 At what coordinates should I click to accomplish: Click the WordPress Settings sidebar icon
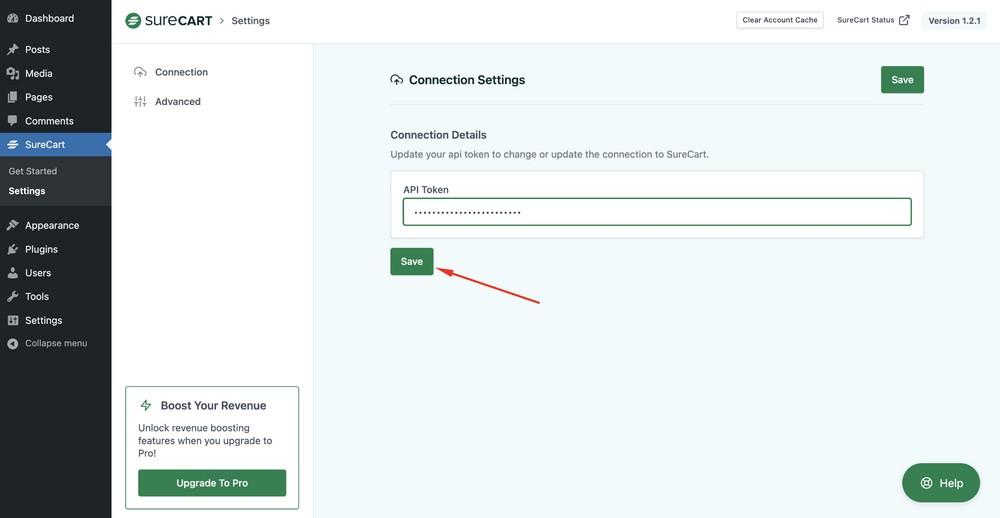[12, 320]
